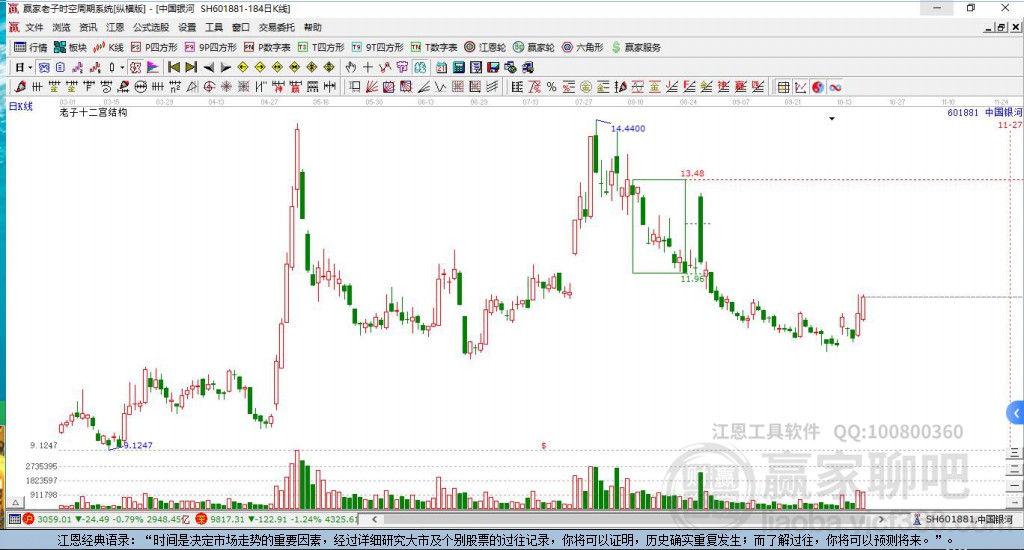Open the 公式选股 menu
Image resolution: width=1024 pixels, height=550 pixels.
151,27
